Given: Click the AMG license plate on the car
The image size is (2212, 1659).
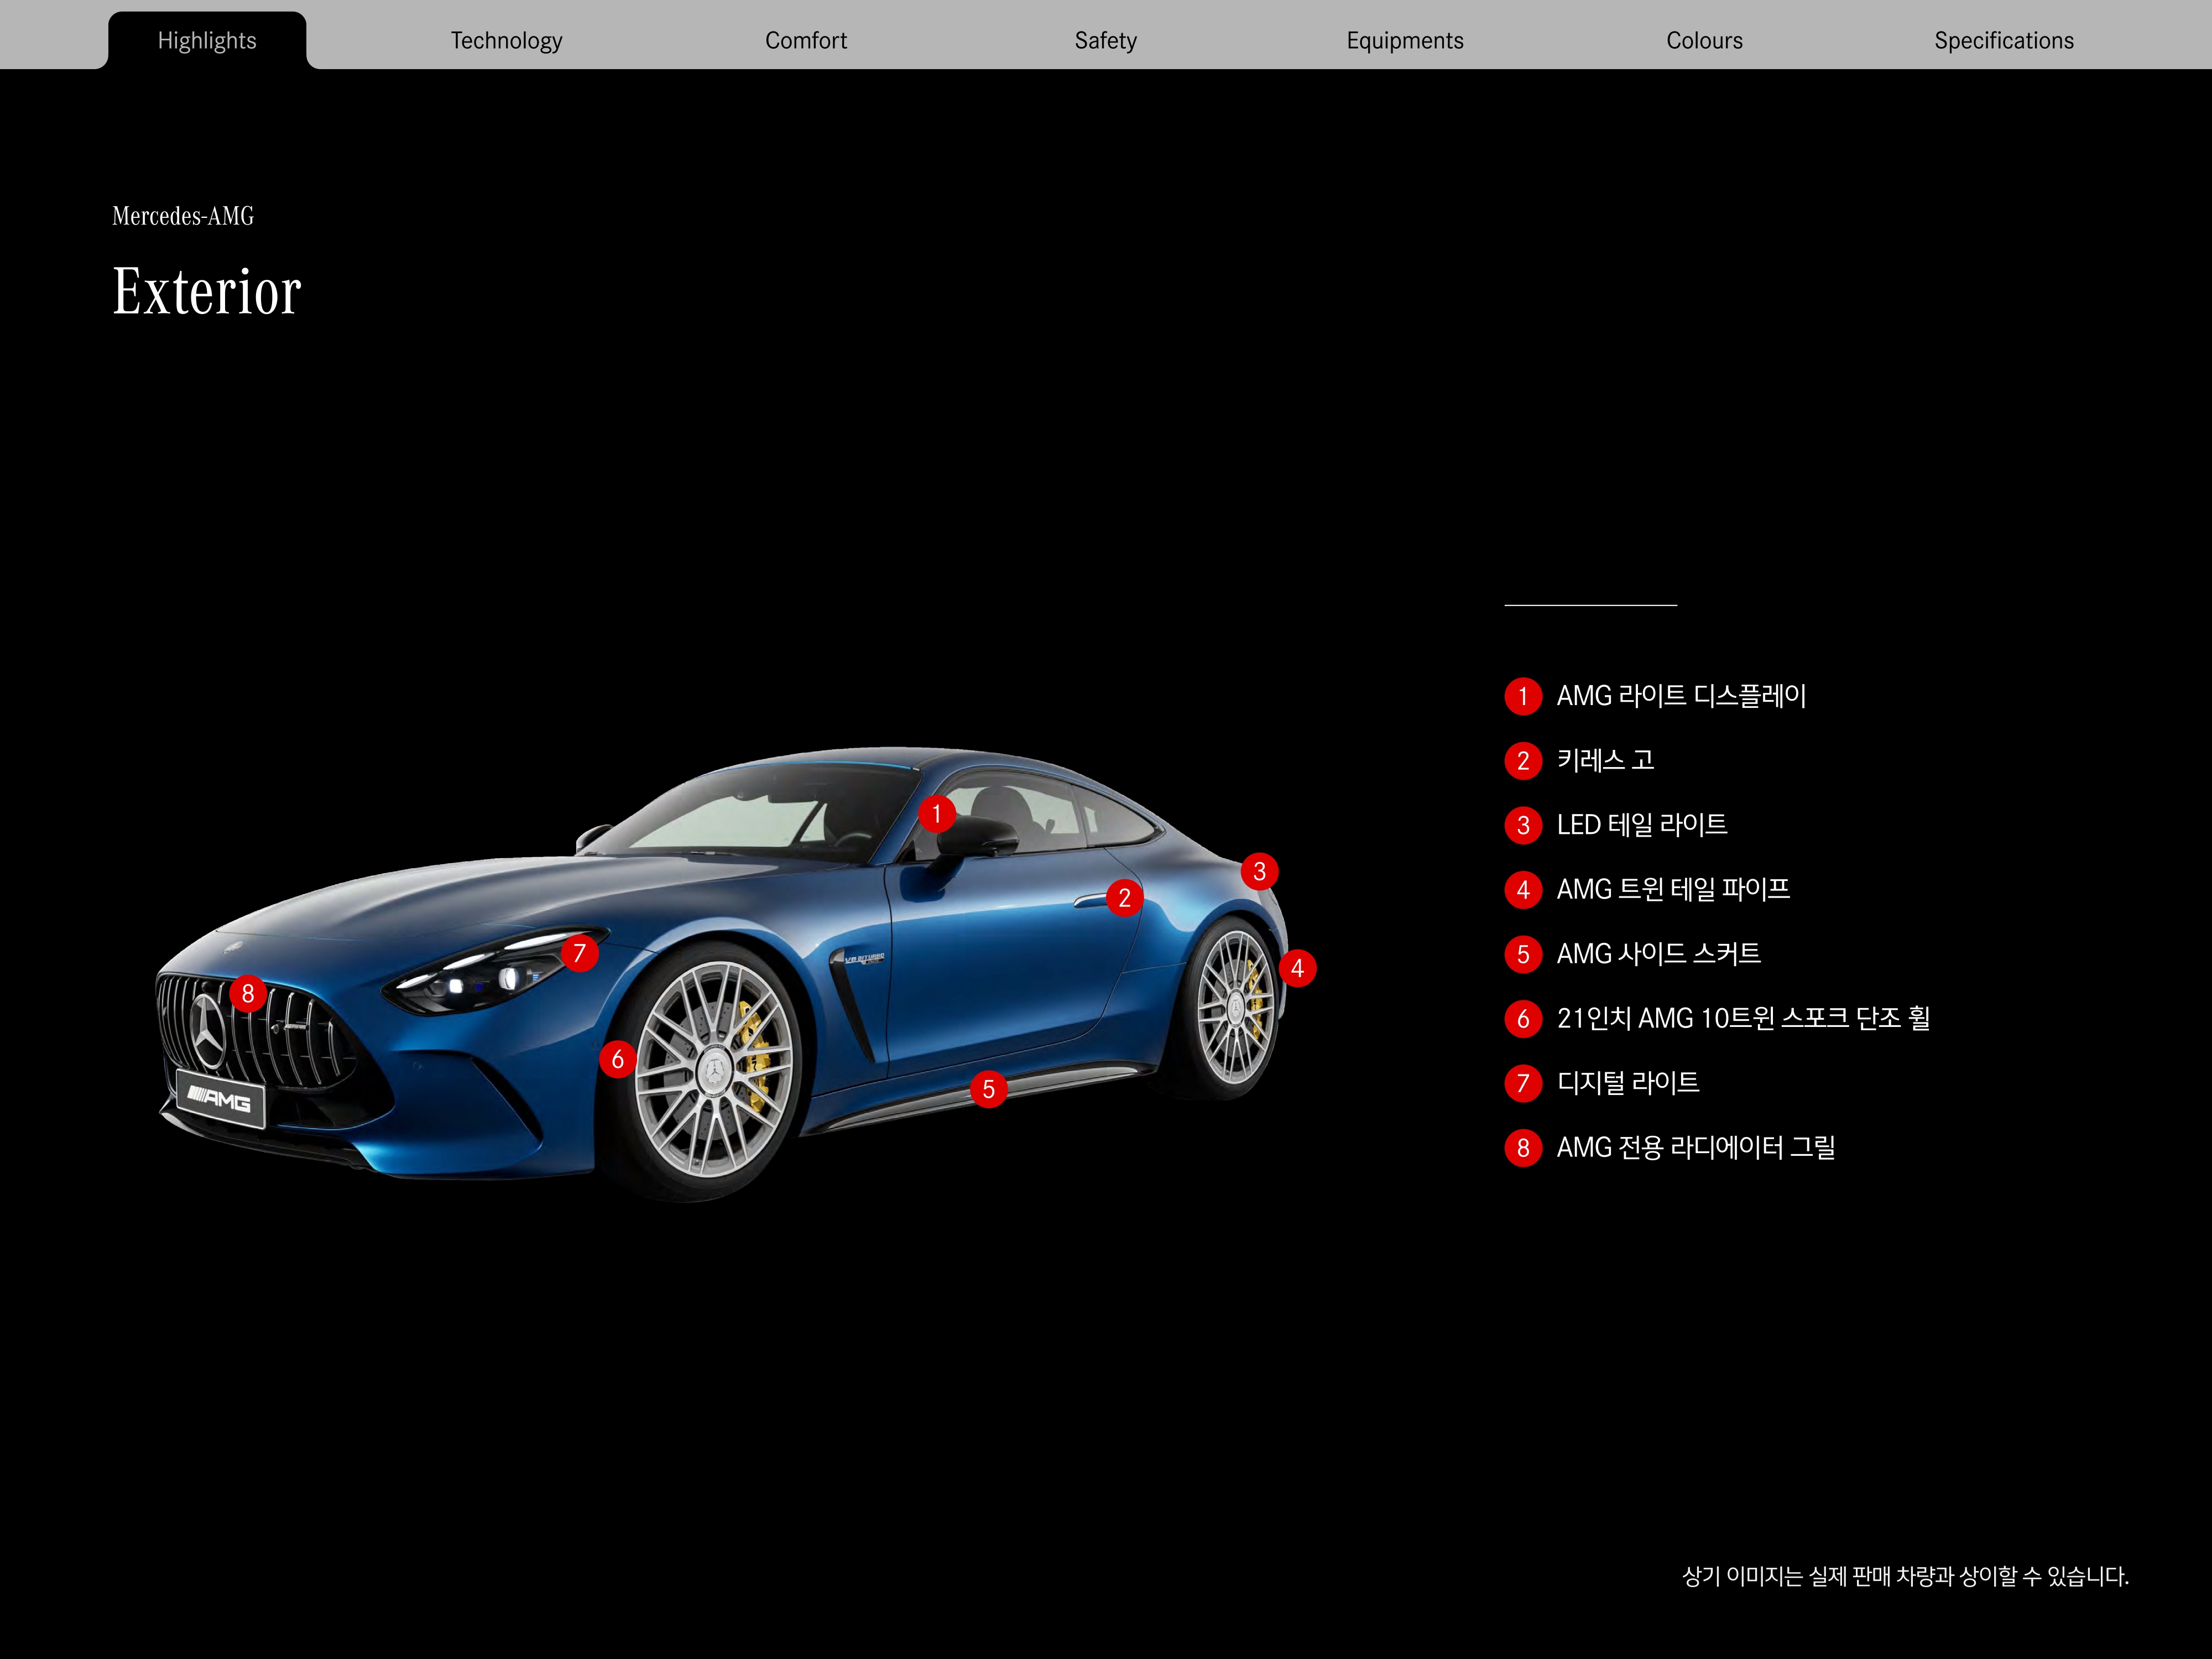Looking at the screenshot, I should (220, 1100).
